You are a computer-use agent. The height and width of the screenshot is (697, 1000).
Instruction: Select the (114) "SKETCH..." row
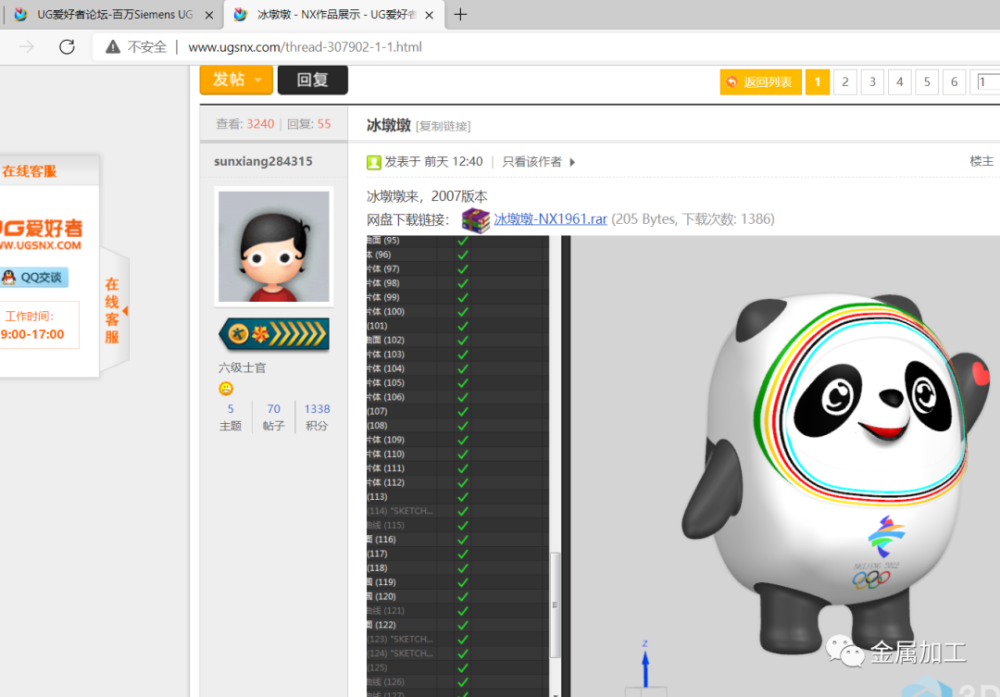(457, 511)
